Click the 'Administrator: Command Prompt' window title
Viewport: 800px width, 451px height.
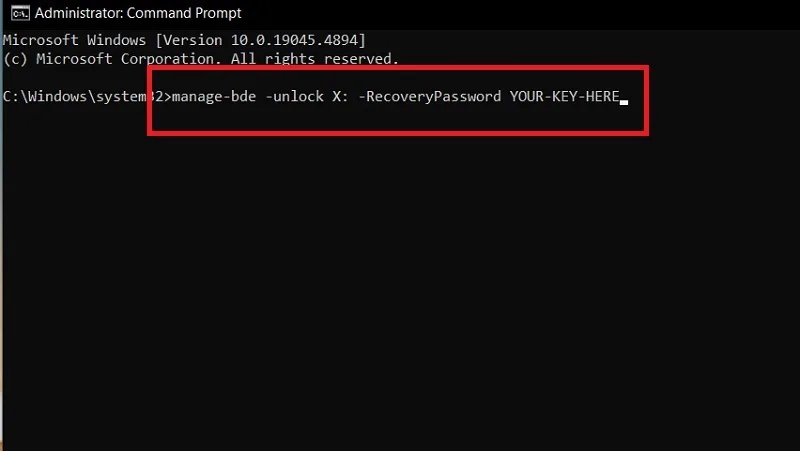tap(138, 13)
